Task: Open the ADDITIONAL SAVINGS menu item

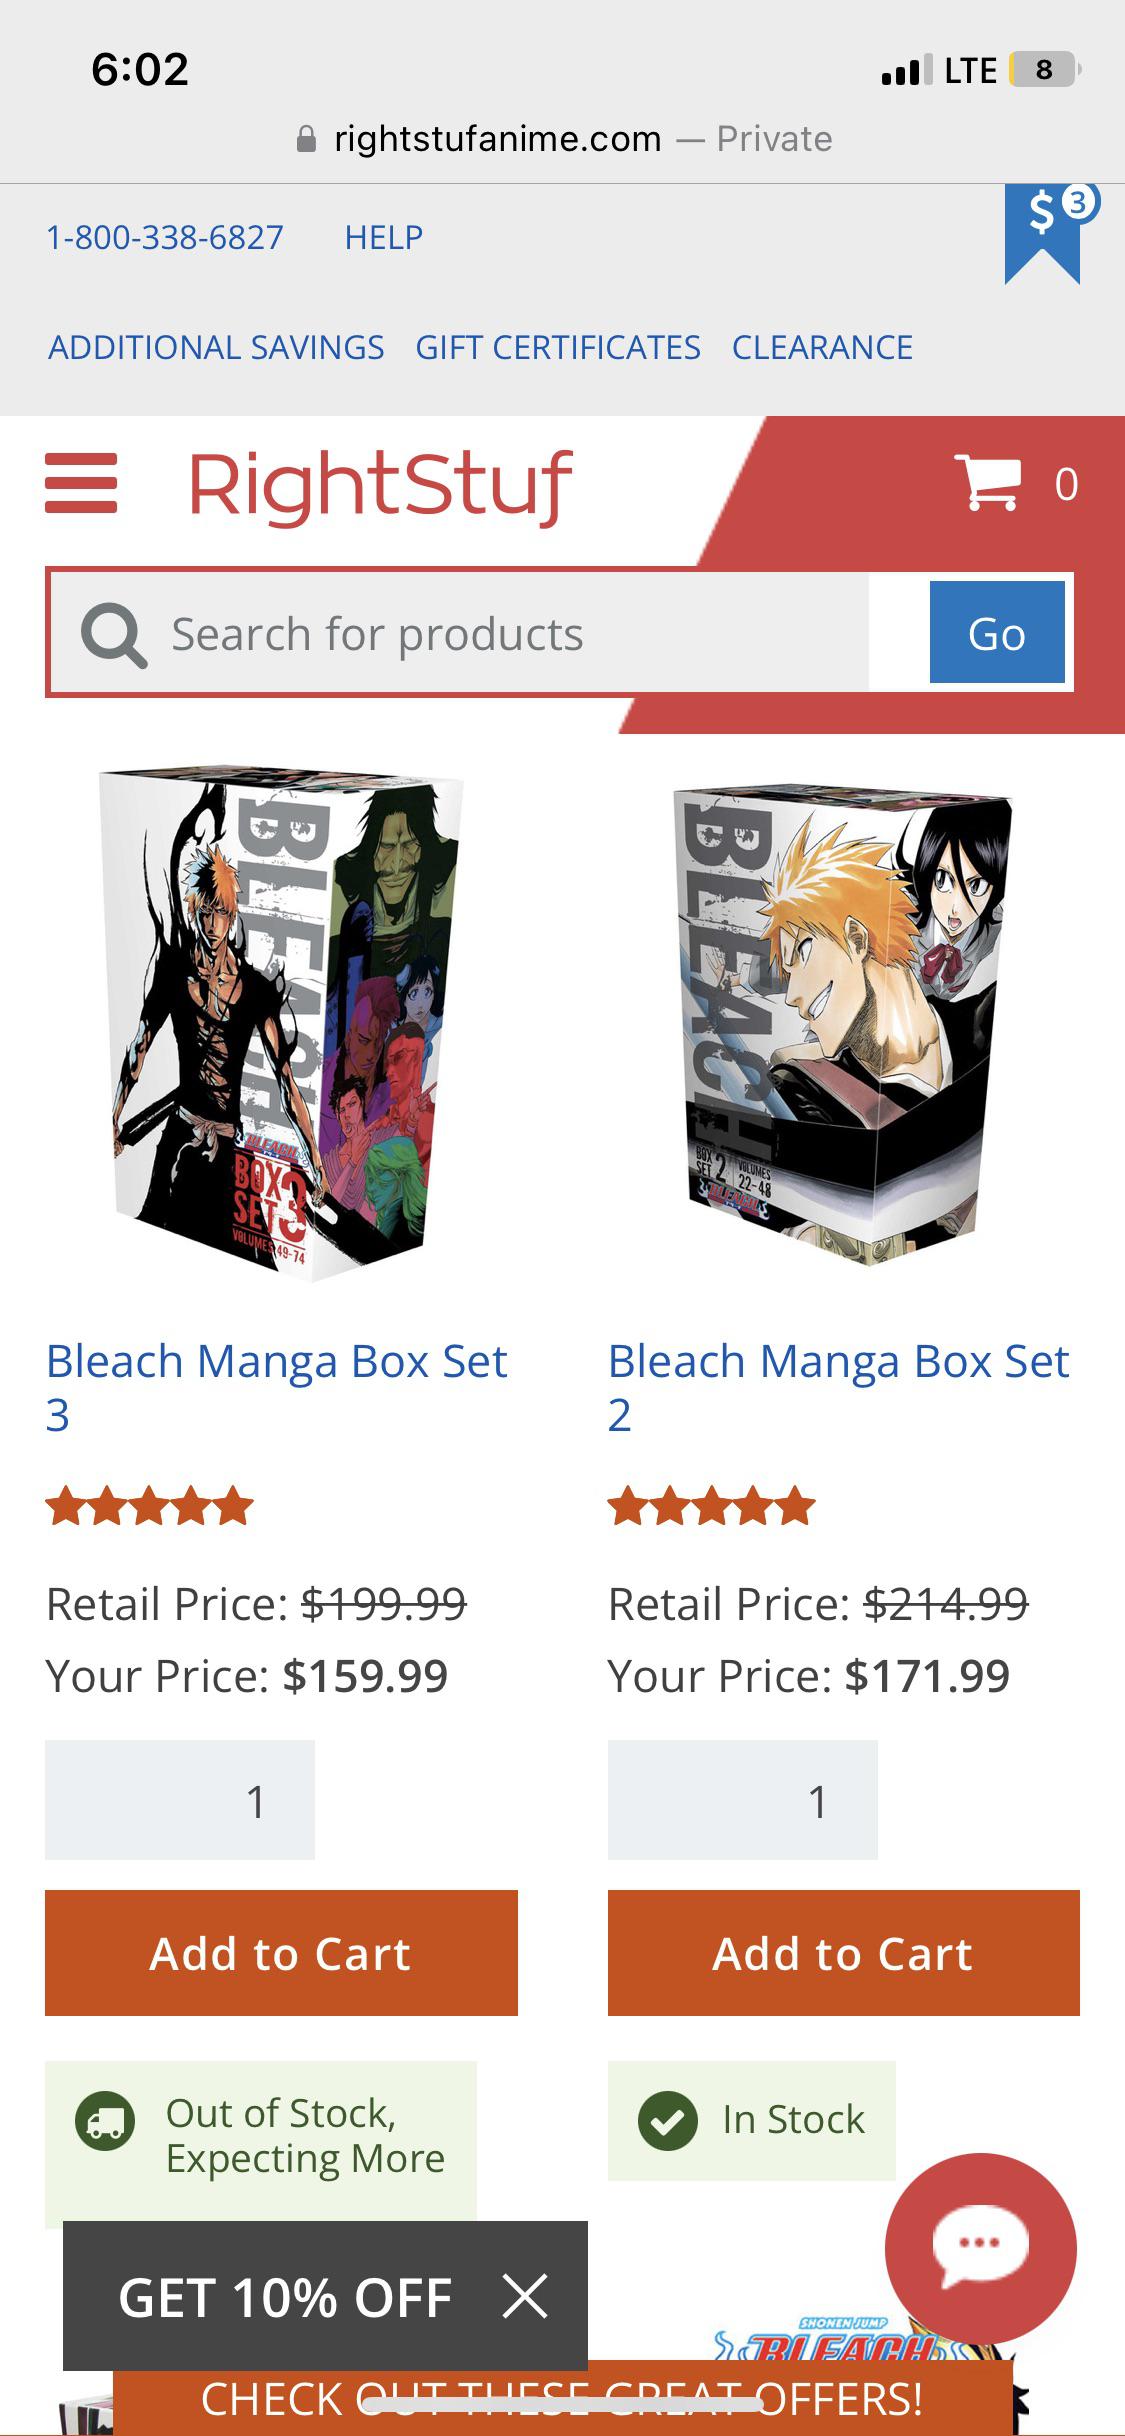Action: pyautogui.click(x=216, y=347)
